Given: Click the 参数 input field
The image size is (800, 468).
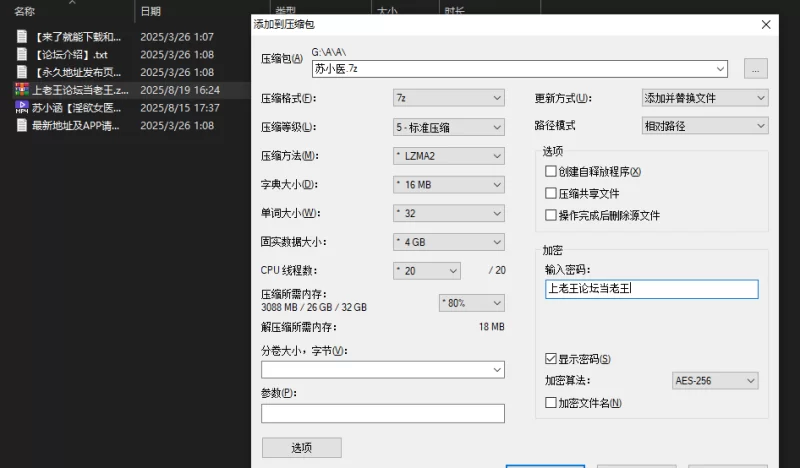Looking at the screenshot, I should point(383,413).
